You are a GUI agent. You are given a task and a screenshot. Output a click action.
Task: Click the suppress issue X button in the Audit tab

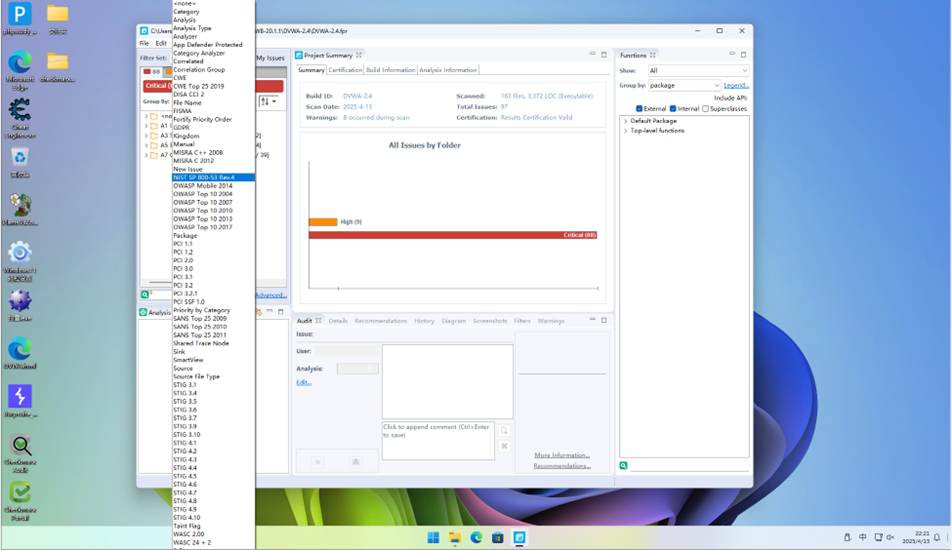coord(318,463)
